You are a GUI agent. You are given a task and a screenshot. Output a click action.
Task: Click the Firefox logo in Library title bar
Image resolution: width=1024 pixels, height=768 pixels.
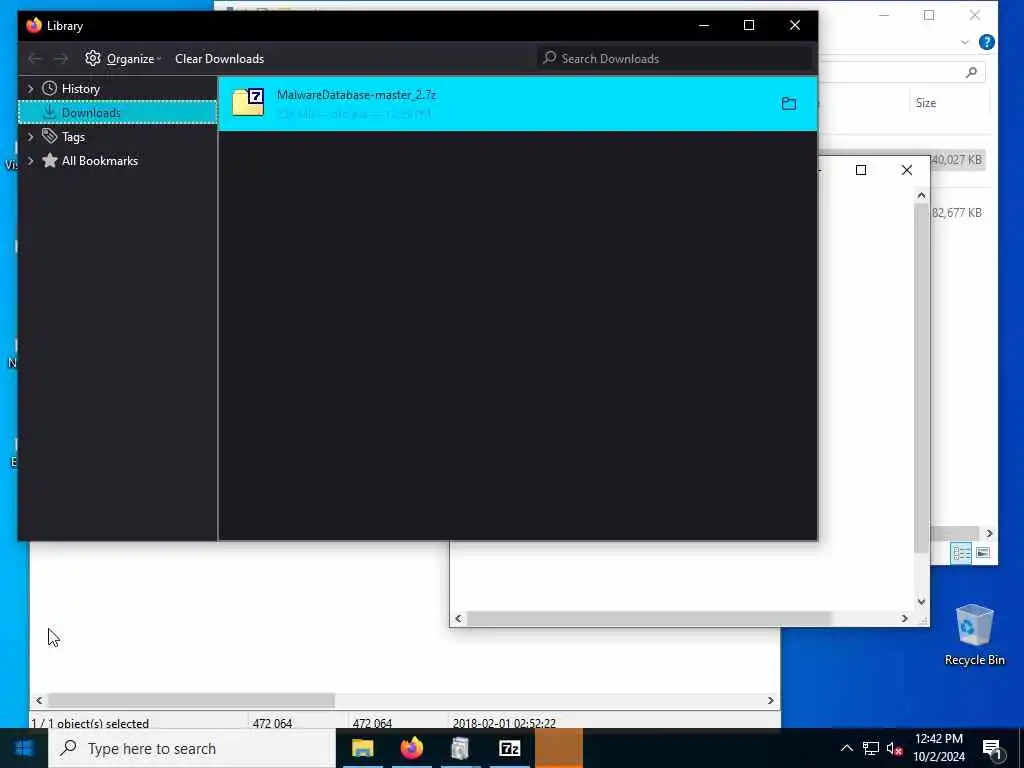click(34, 25)
